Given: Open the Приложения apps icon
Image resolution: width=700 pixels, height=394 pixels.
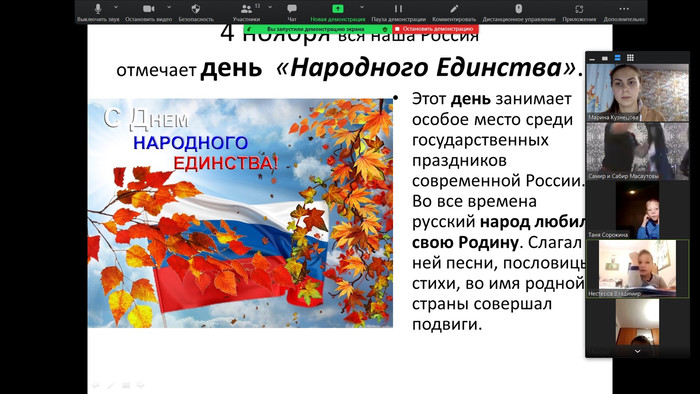Looking at the screenshot, I should 579,8.
